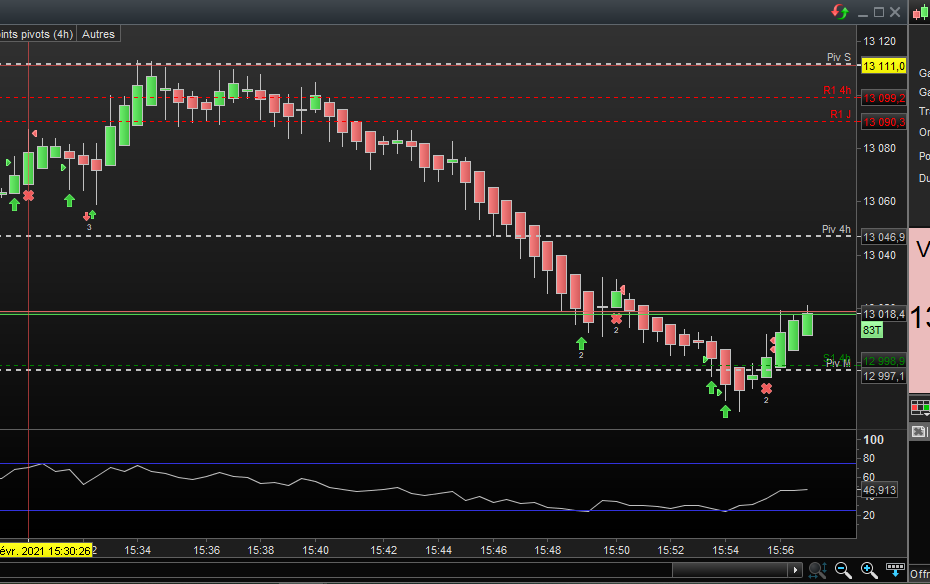930x584 pixels.
Task: Click the green 12 998,9 price label
Action: point(884,361)
